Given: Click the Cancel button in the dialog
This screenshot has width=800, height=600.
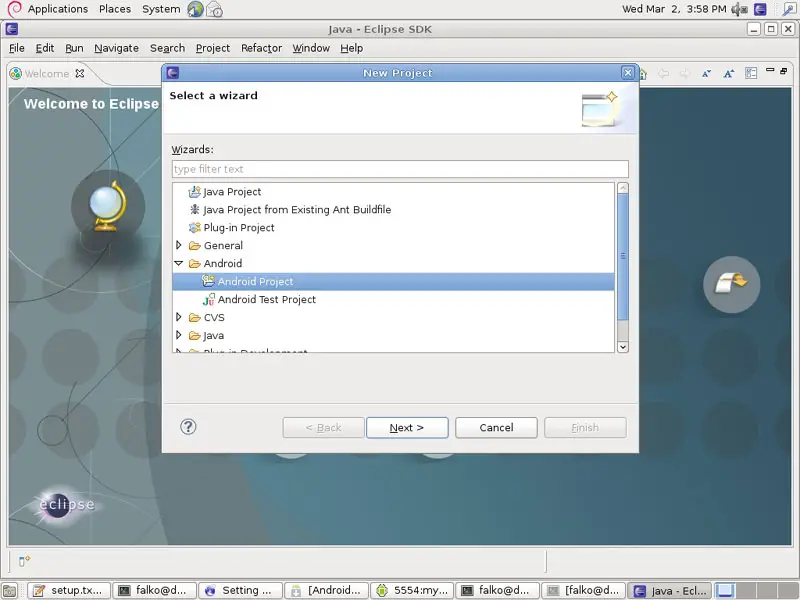Looking at the screenshot, I should coord(496,428).
